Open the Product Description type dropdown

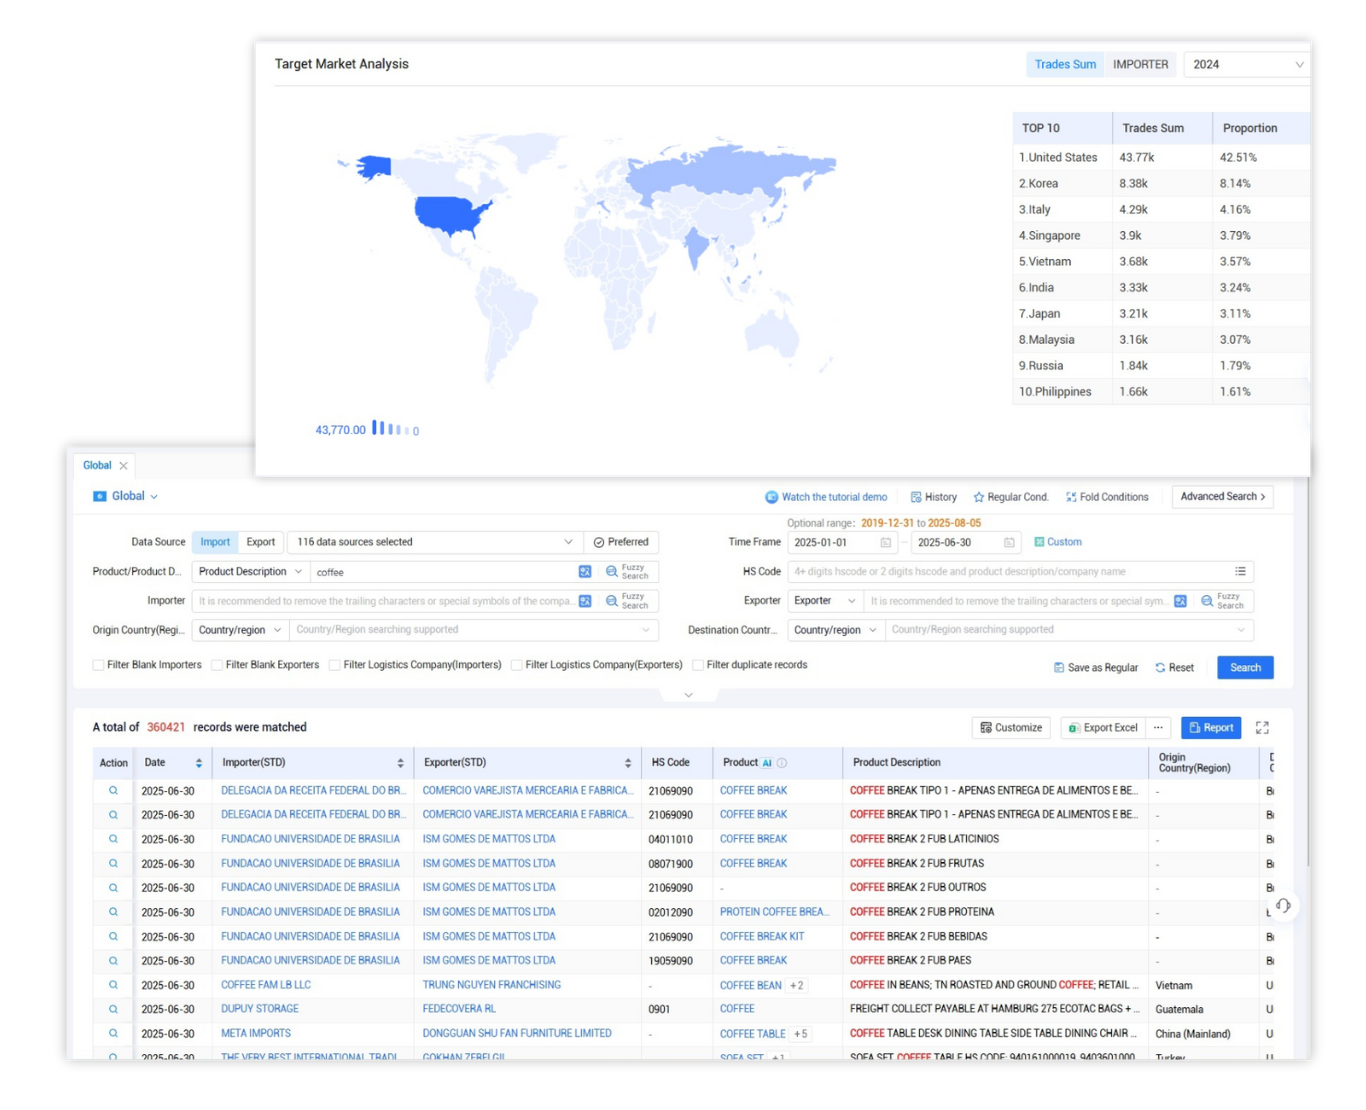pos(249,572)
